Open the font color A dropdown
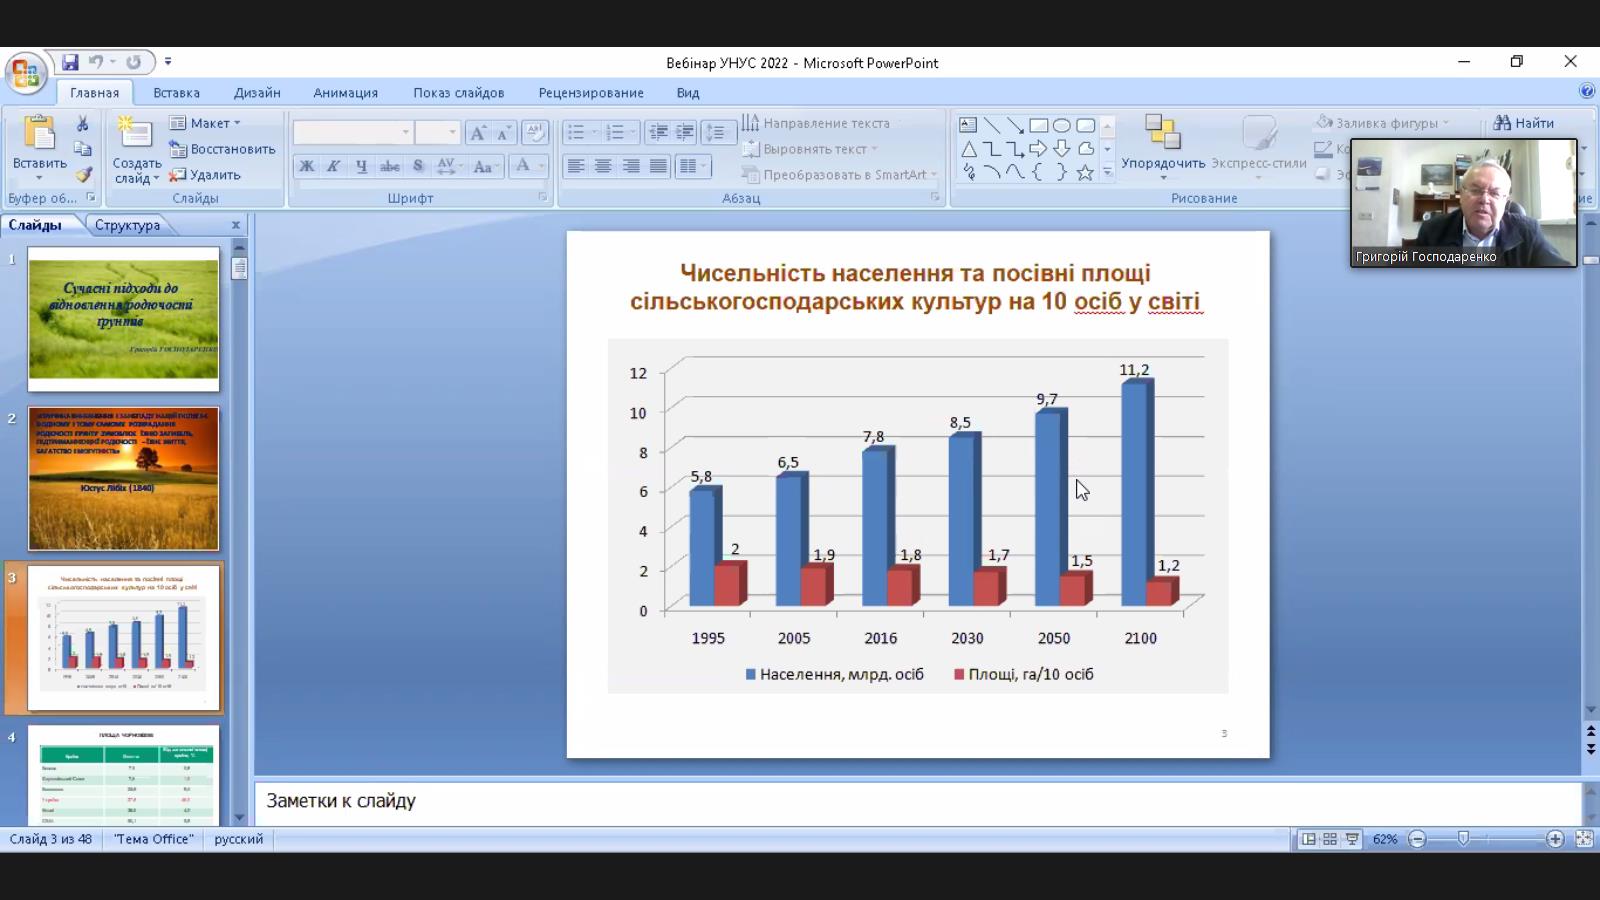 tap(528, 166)
